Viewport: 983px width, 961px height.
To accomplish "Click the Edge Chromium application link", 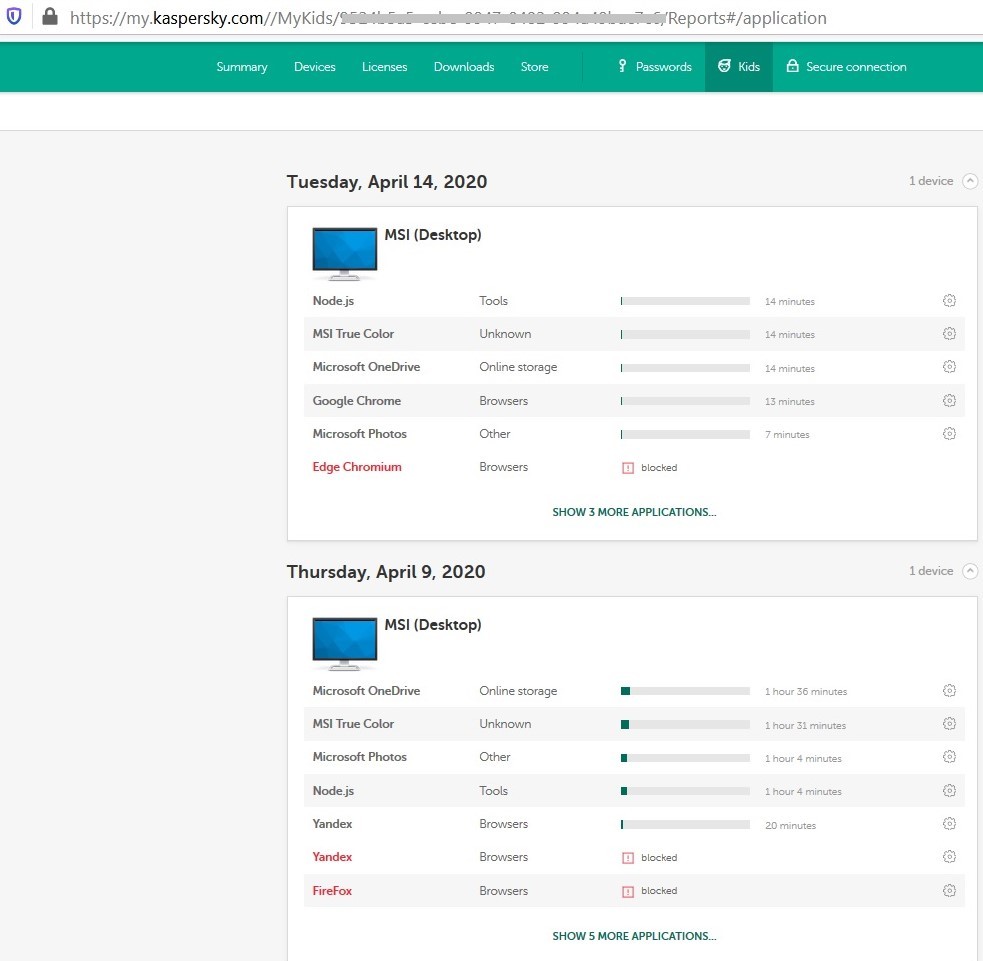I will pos(357,467).
